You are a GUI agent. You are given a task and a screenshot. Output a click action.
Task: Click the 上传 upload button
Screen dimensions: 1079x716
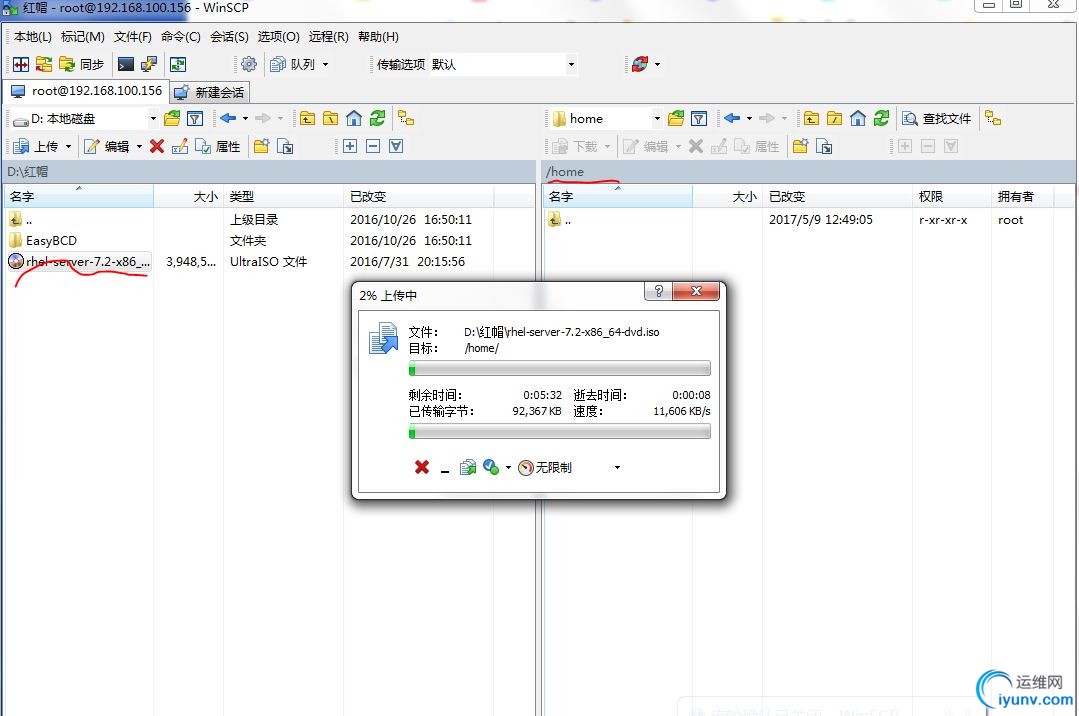[x=36, y=146]
